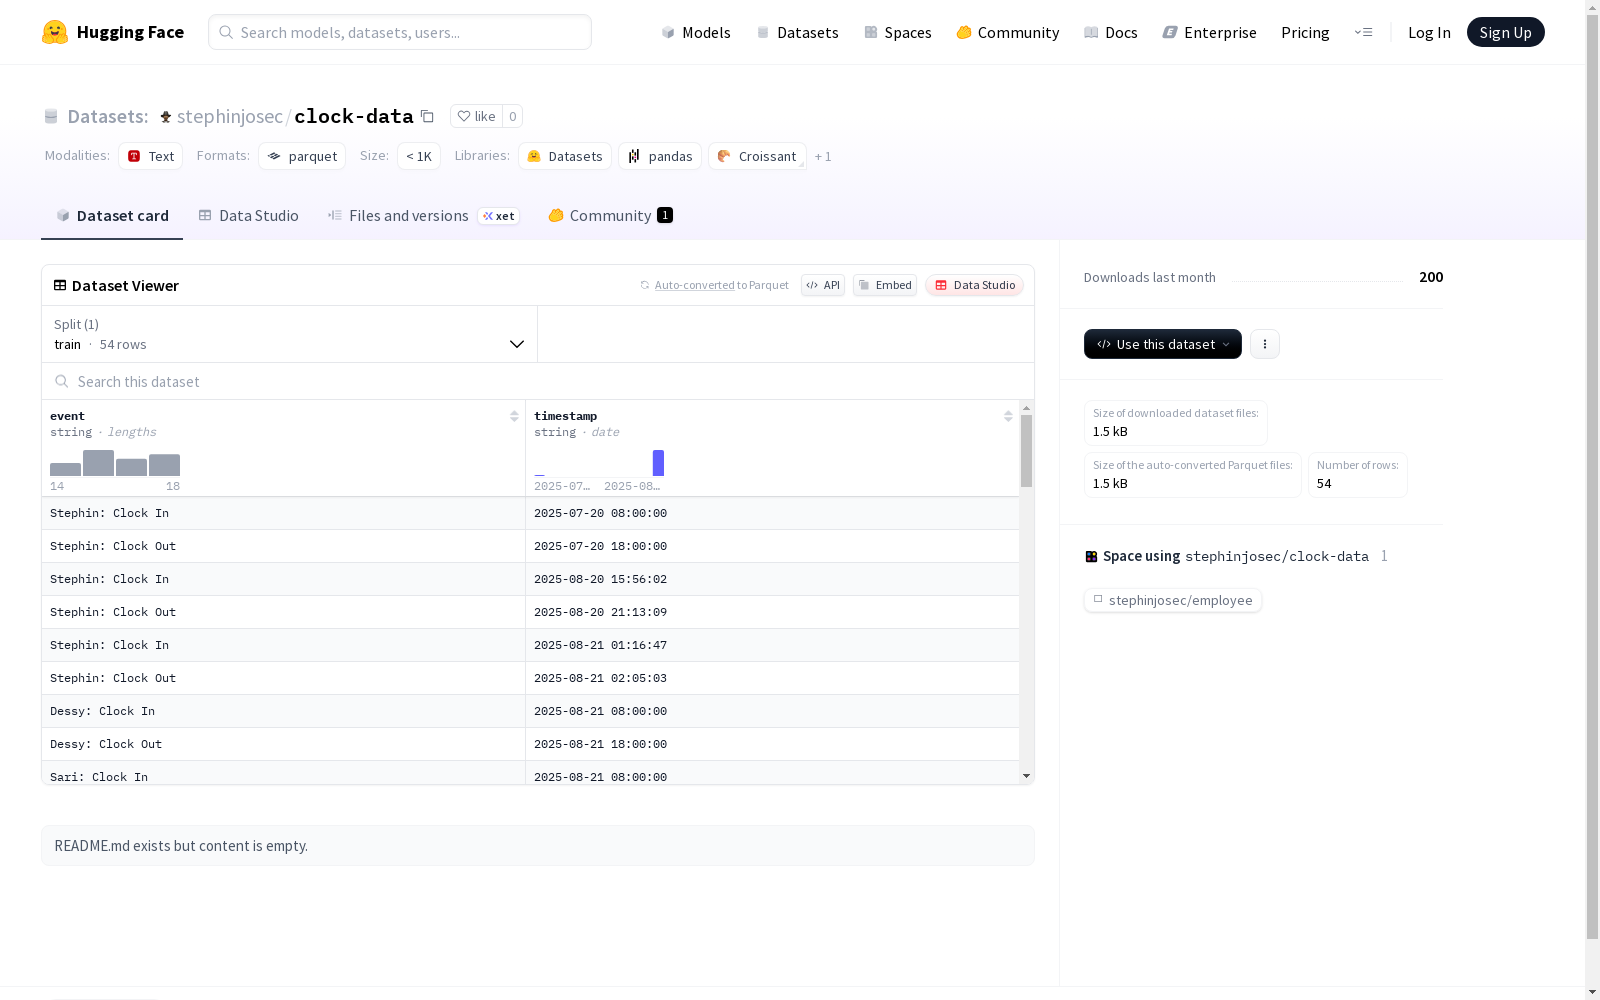Image resolution: width=1600 pixels, height=1000 pixels.
Task: Open the Community tab with 1 discussion
Action: pyautogui.click(x=610, y=216)
